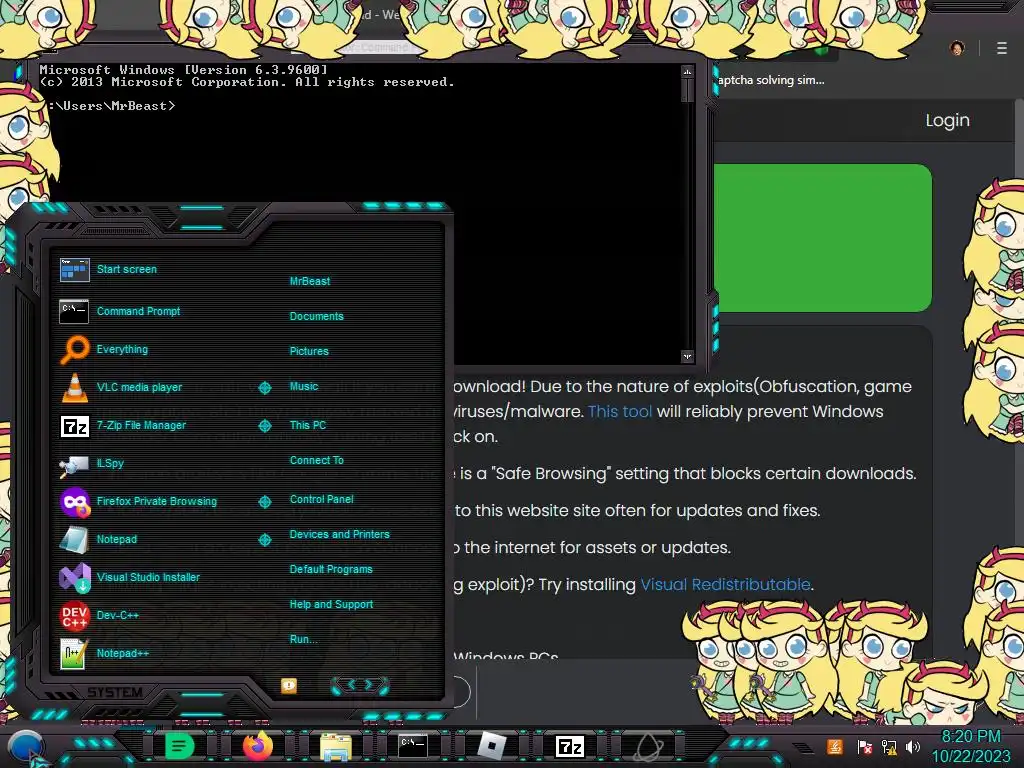Open volume speaker tray icon
Image resolution: width=1024 pixels, height=768 pixels.
tap(912, 746)
